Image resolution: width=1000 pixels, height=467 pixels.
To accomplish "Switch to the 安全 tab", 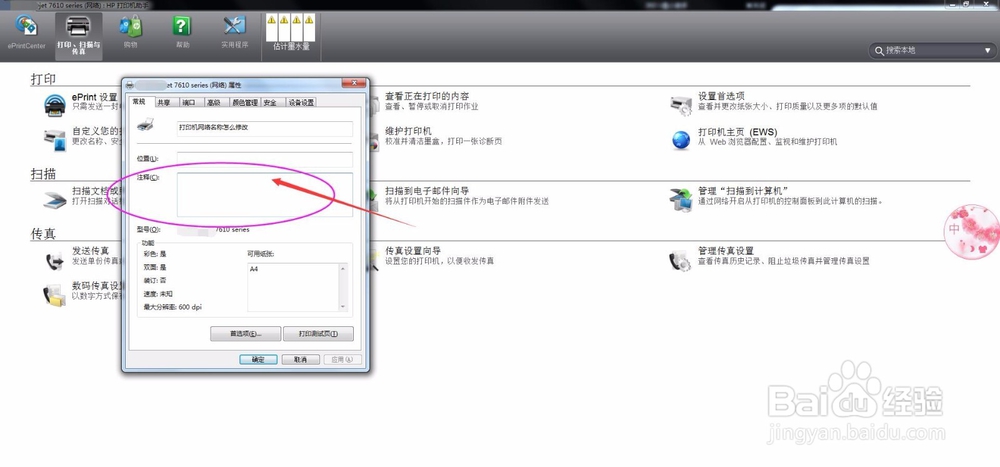I will (270, 103).
